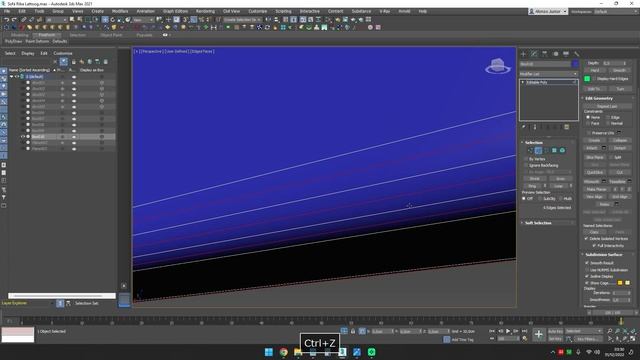Open the Graph Editors menu
640x360 pixels.
pyautogui.click(x=176, y=11)
